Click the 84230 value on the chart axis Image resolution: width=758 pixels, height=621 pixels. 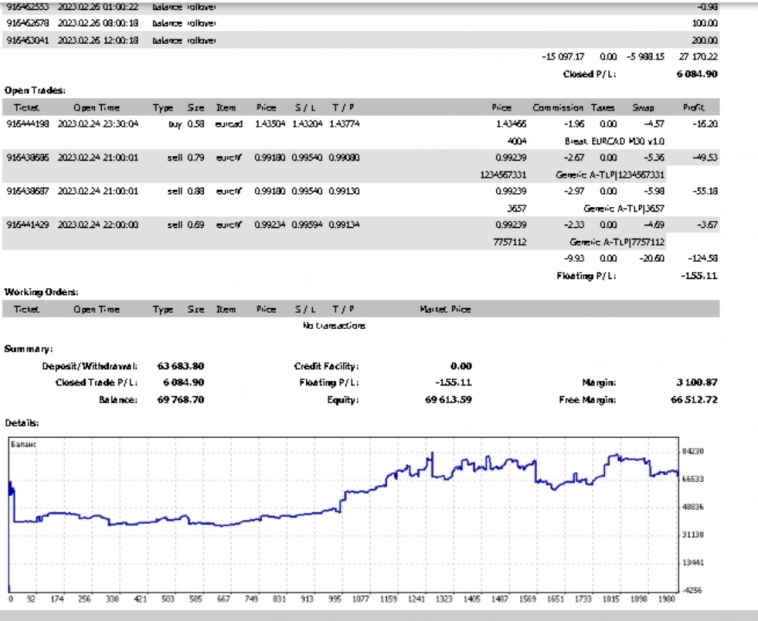click(x=693, y=451)
